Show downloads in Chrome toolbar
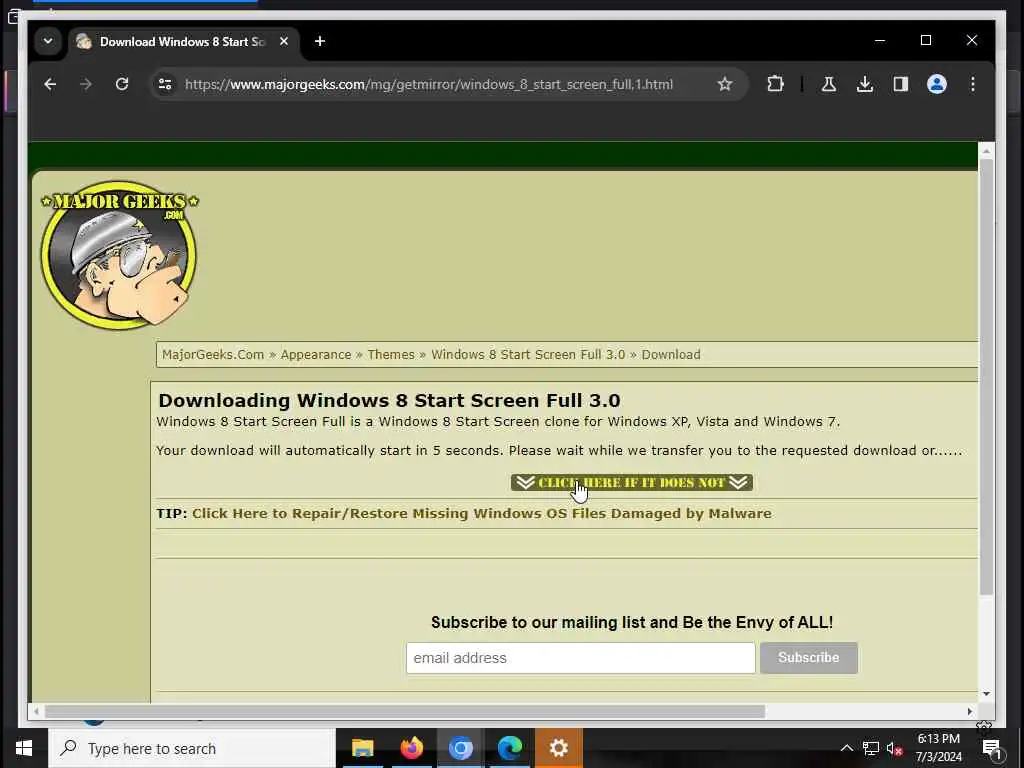This screenshot has height=768, width=1024. [x=865, y=84]
